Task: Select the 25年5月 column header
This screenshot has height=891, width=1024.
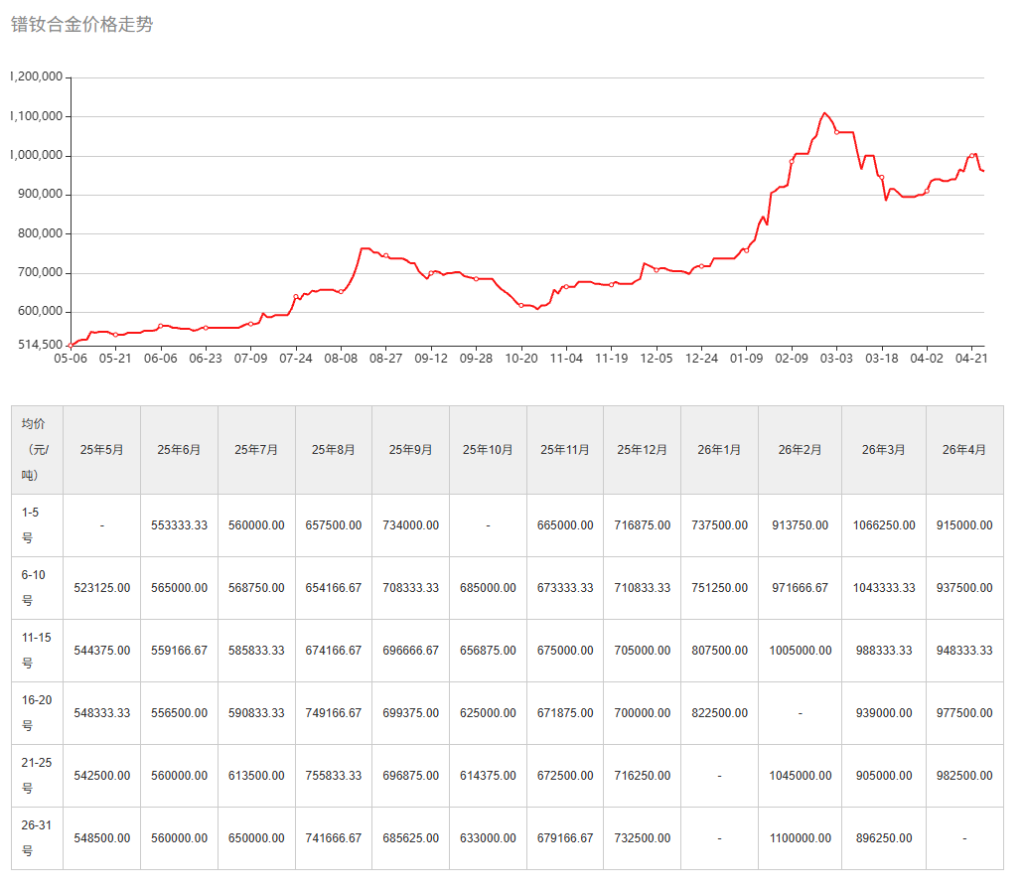Action: tap(101, 450)
